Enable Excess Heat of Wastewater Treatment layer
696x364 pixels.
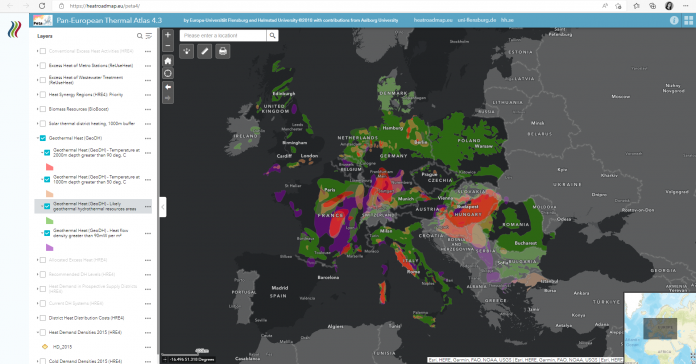43,80
